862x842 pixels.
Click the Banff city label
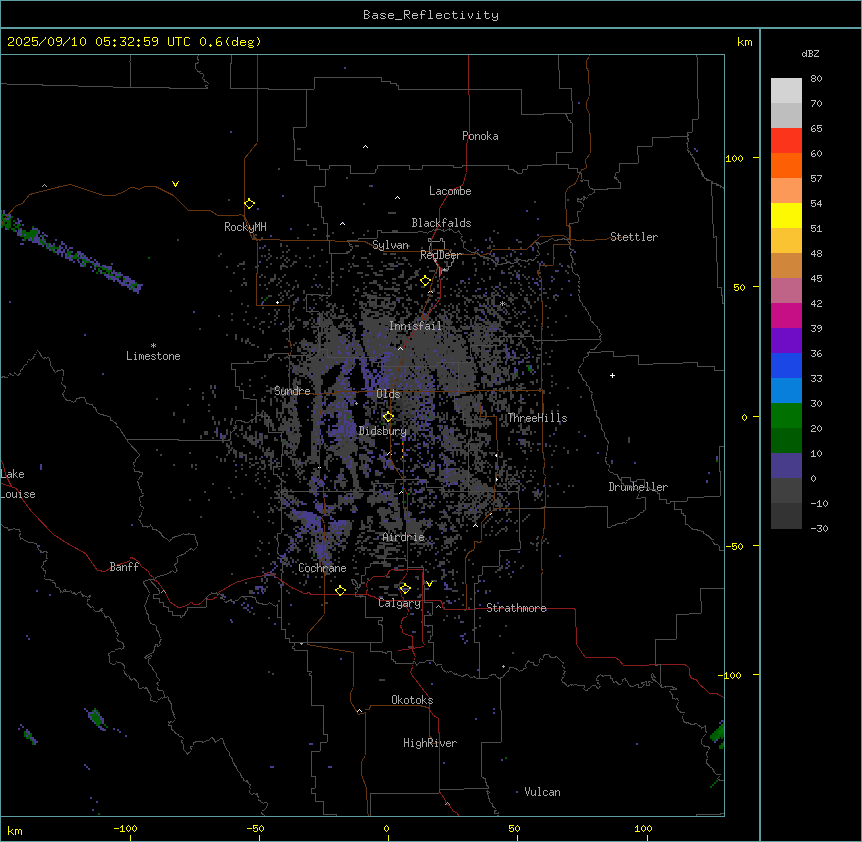point(124,567)
